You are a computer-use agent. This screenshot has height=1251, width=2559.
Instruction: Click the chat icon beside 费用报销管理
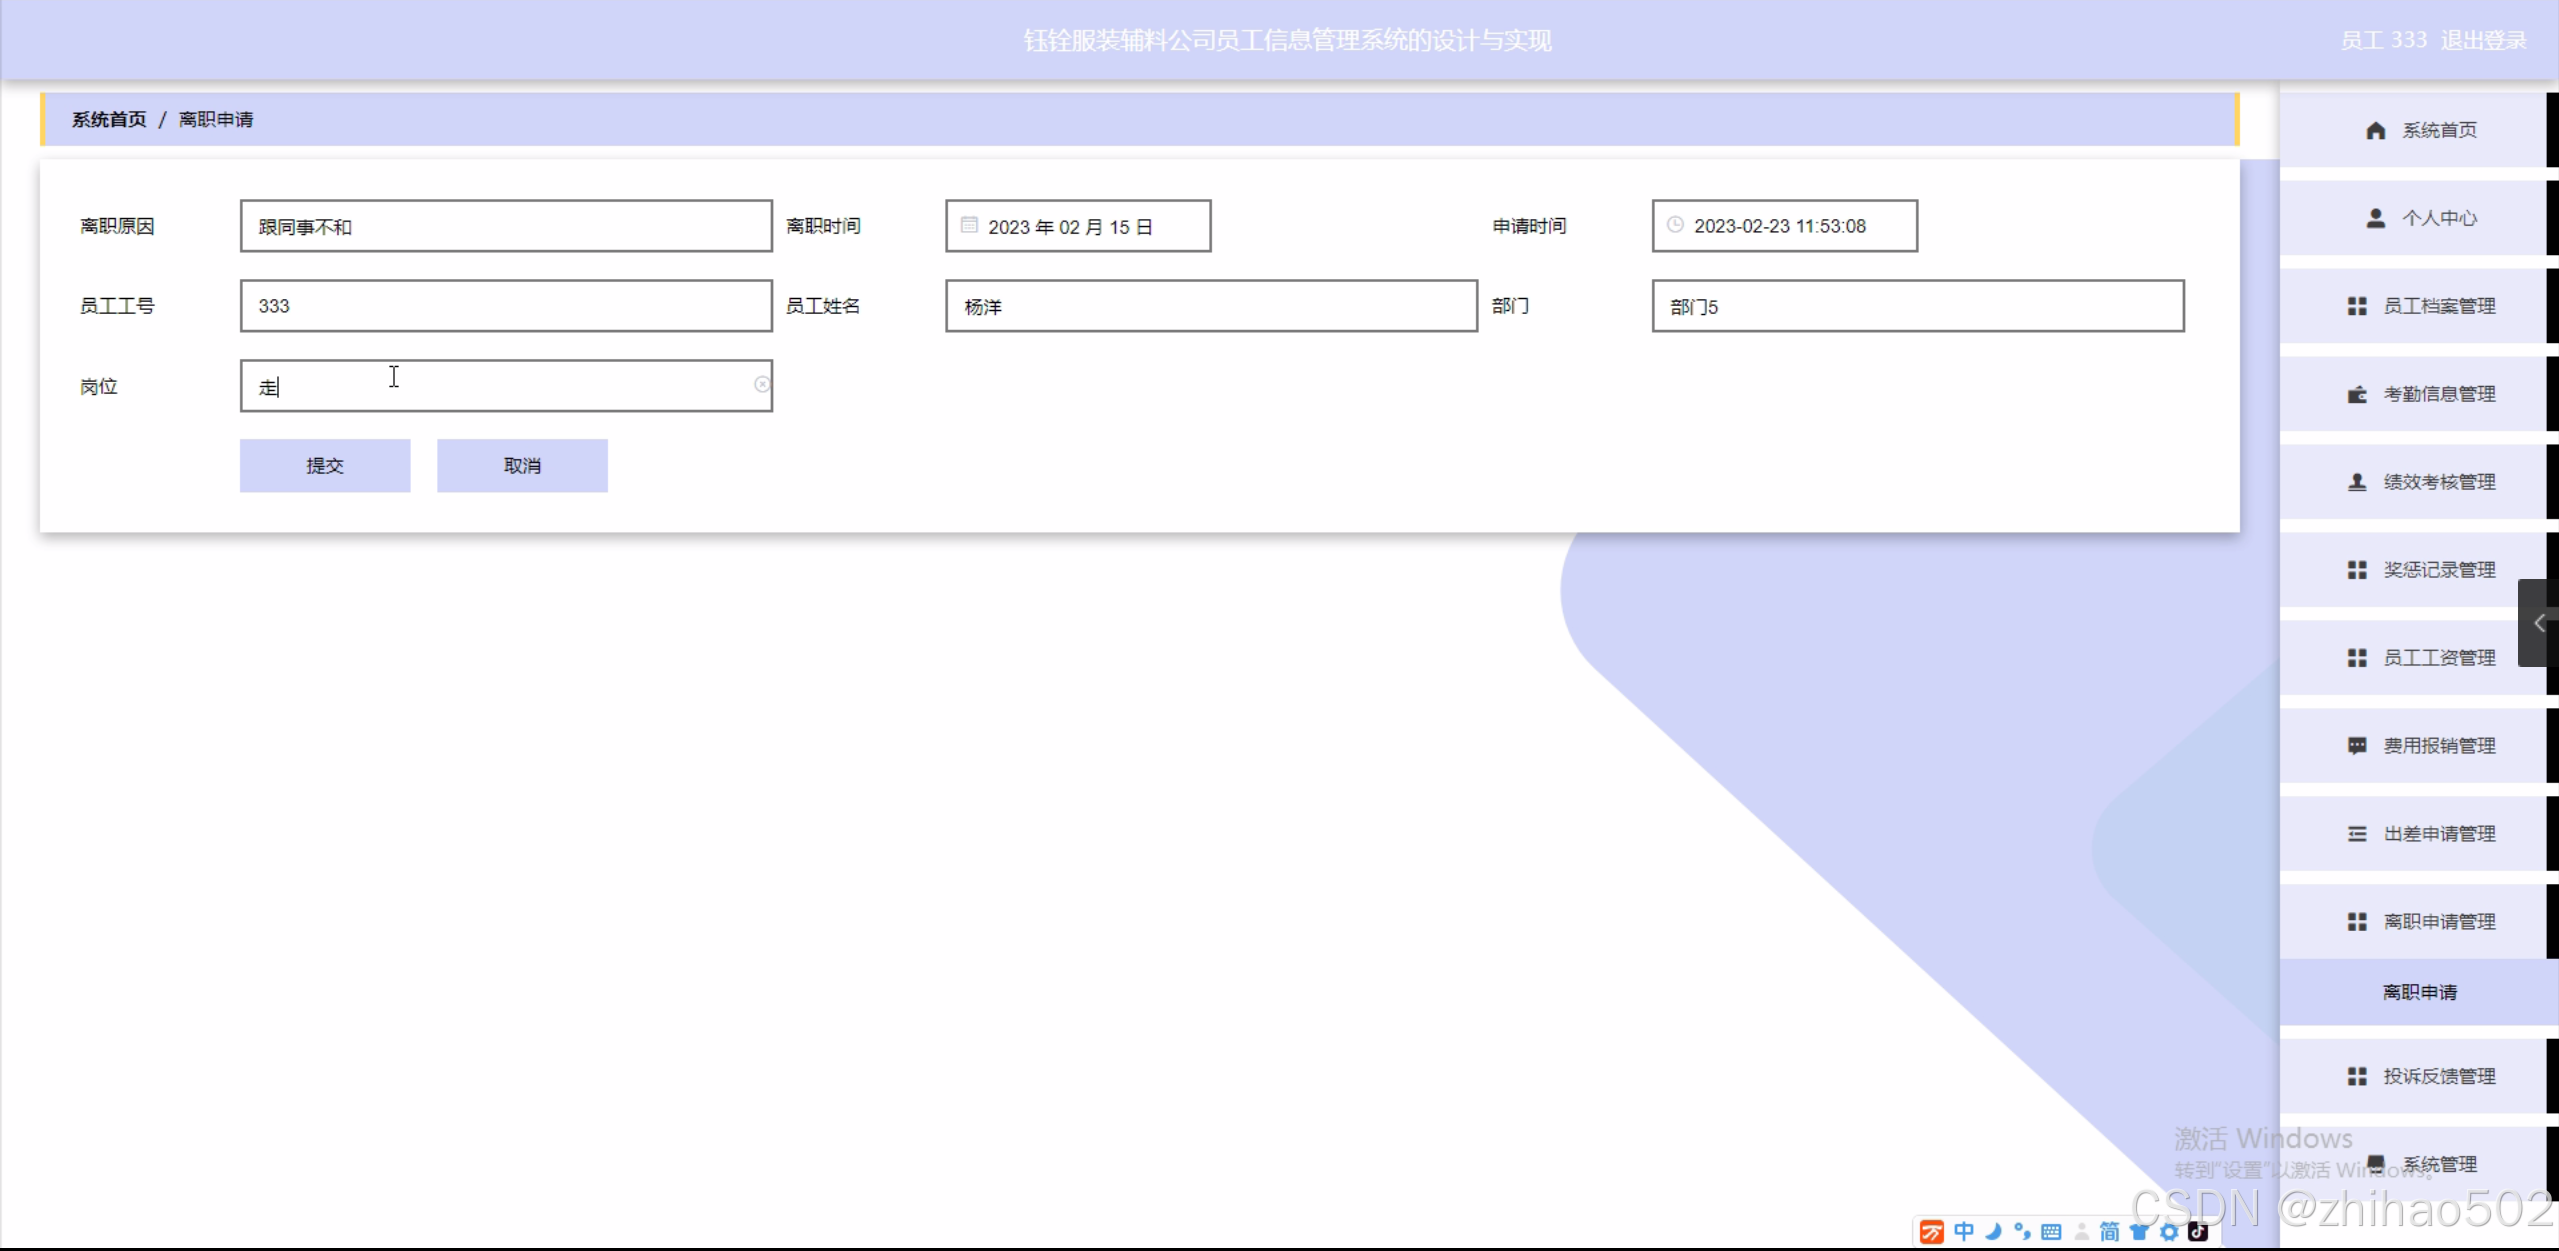click(x=2357, y=746)
